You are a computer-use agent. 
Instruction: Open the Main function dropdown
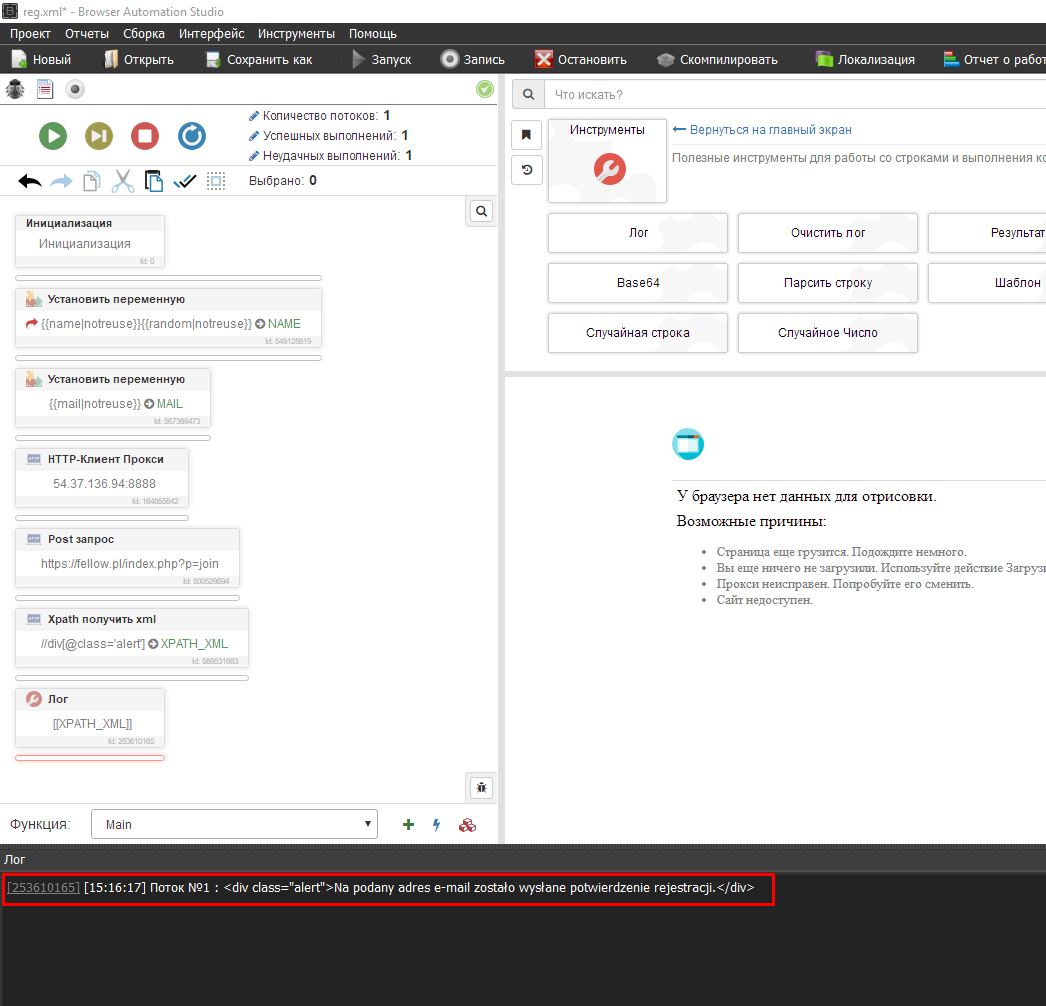tap(234, 825)
